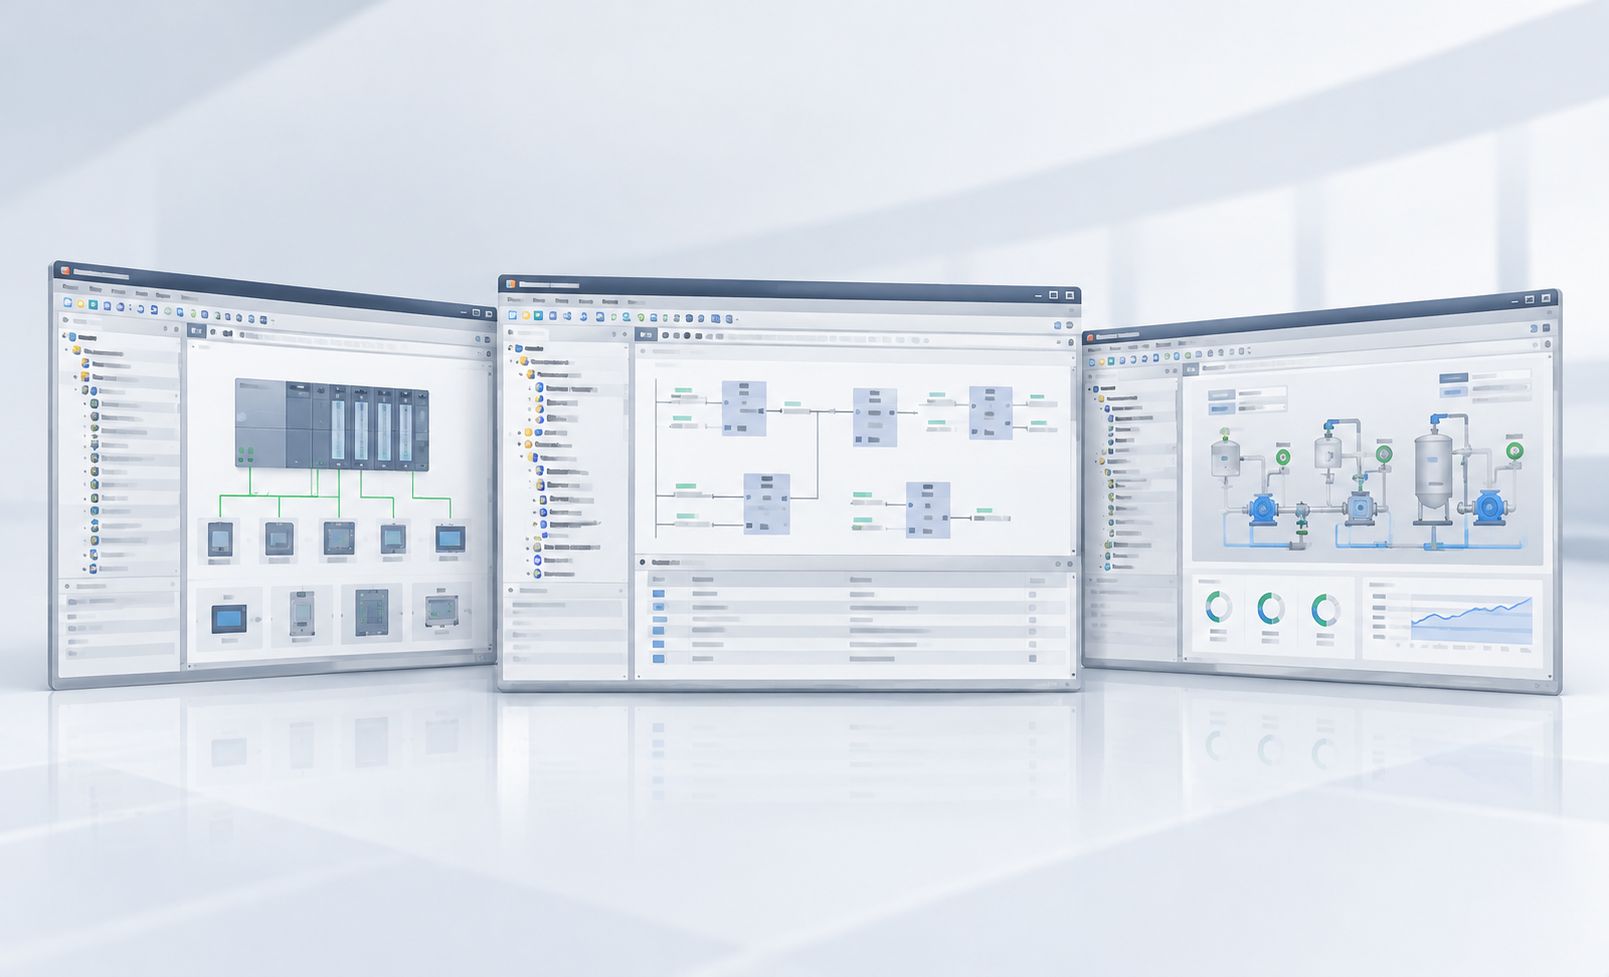This screenshot has height=977, width=1609.
Task: Switch to the dark editor tab in the center window
Action: [x=645, y=335]
